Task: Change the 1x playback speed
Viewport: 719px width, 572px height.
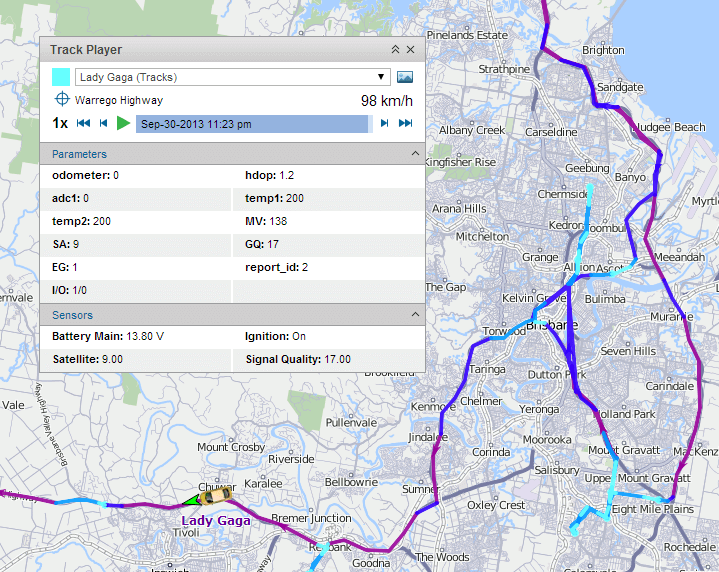Action: click(60, 123)
